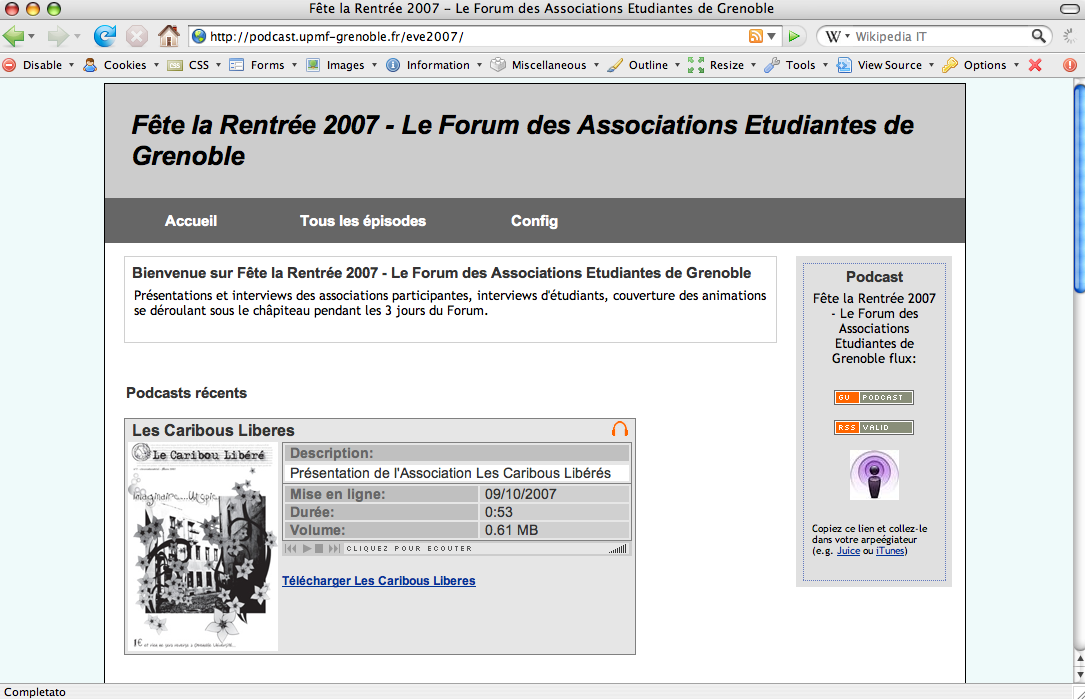Click the orange headphones icon on Les Caribous Liberes

tap(619, 428)
